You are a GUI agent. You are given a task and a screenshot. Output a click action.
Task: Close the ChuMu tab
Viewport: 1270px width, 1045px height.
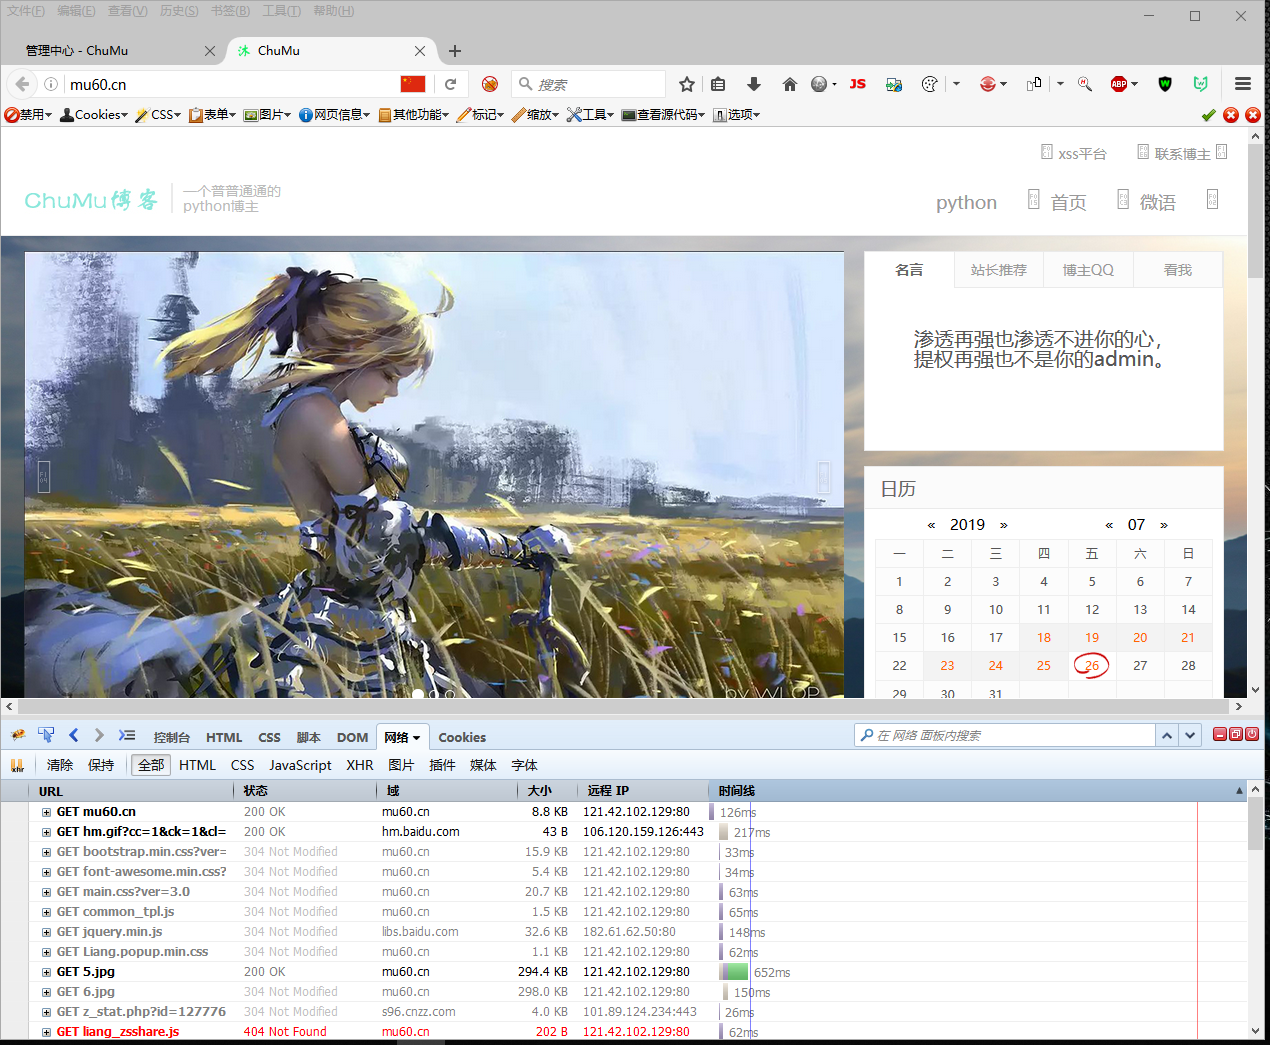[420, 51]
